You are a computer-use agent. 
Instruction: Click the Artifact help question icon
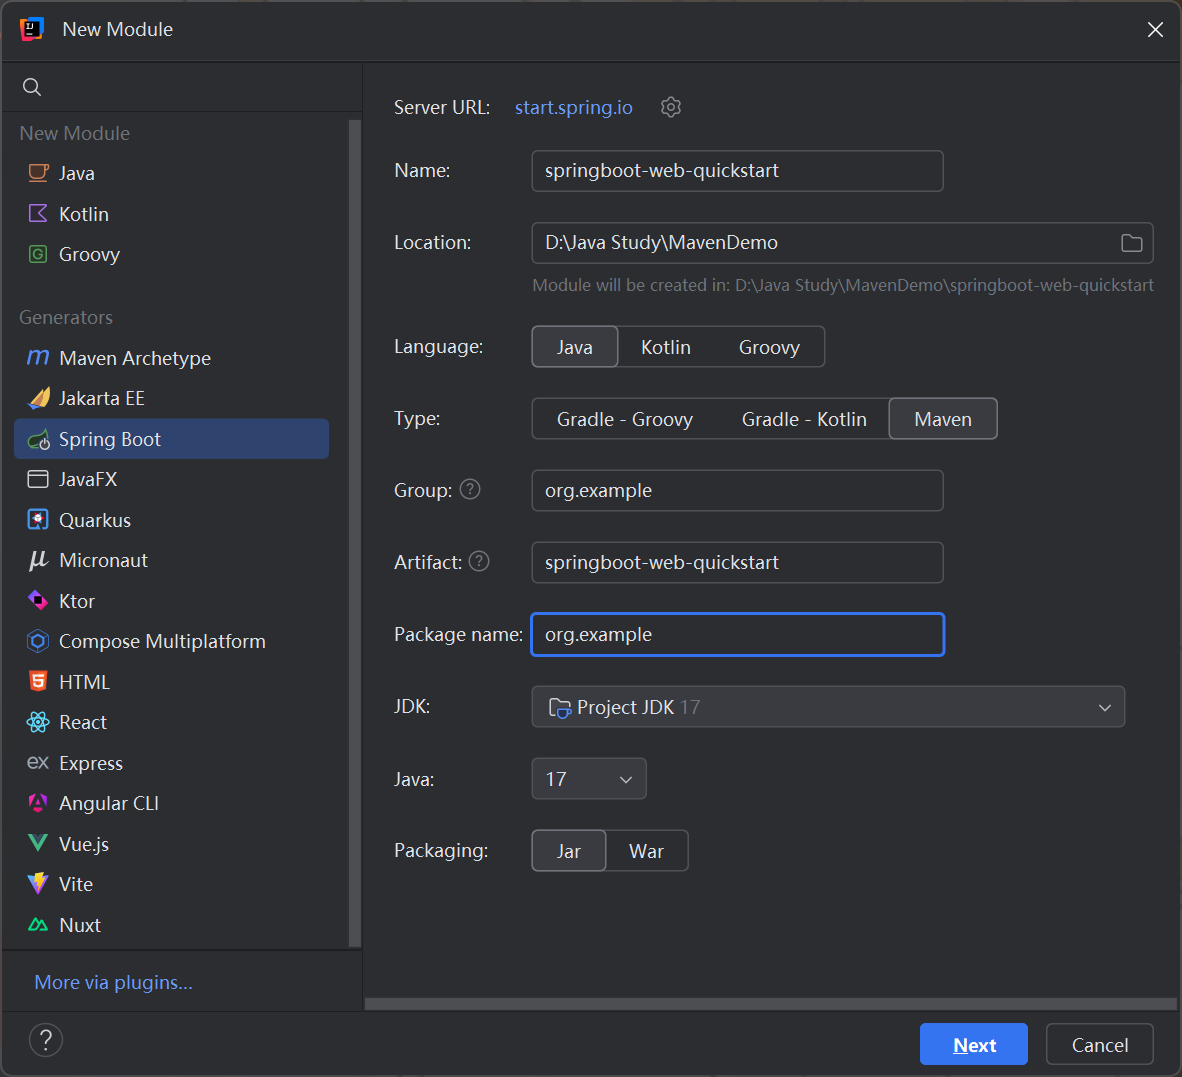click(x=479, y=561)
